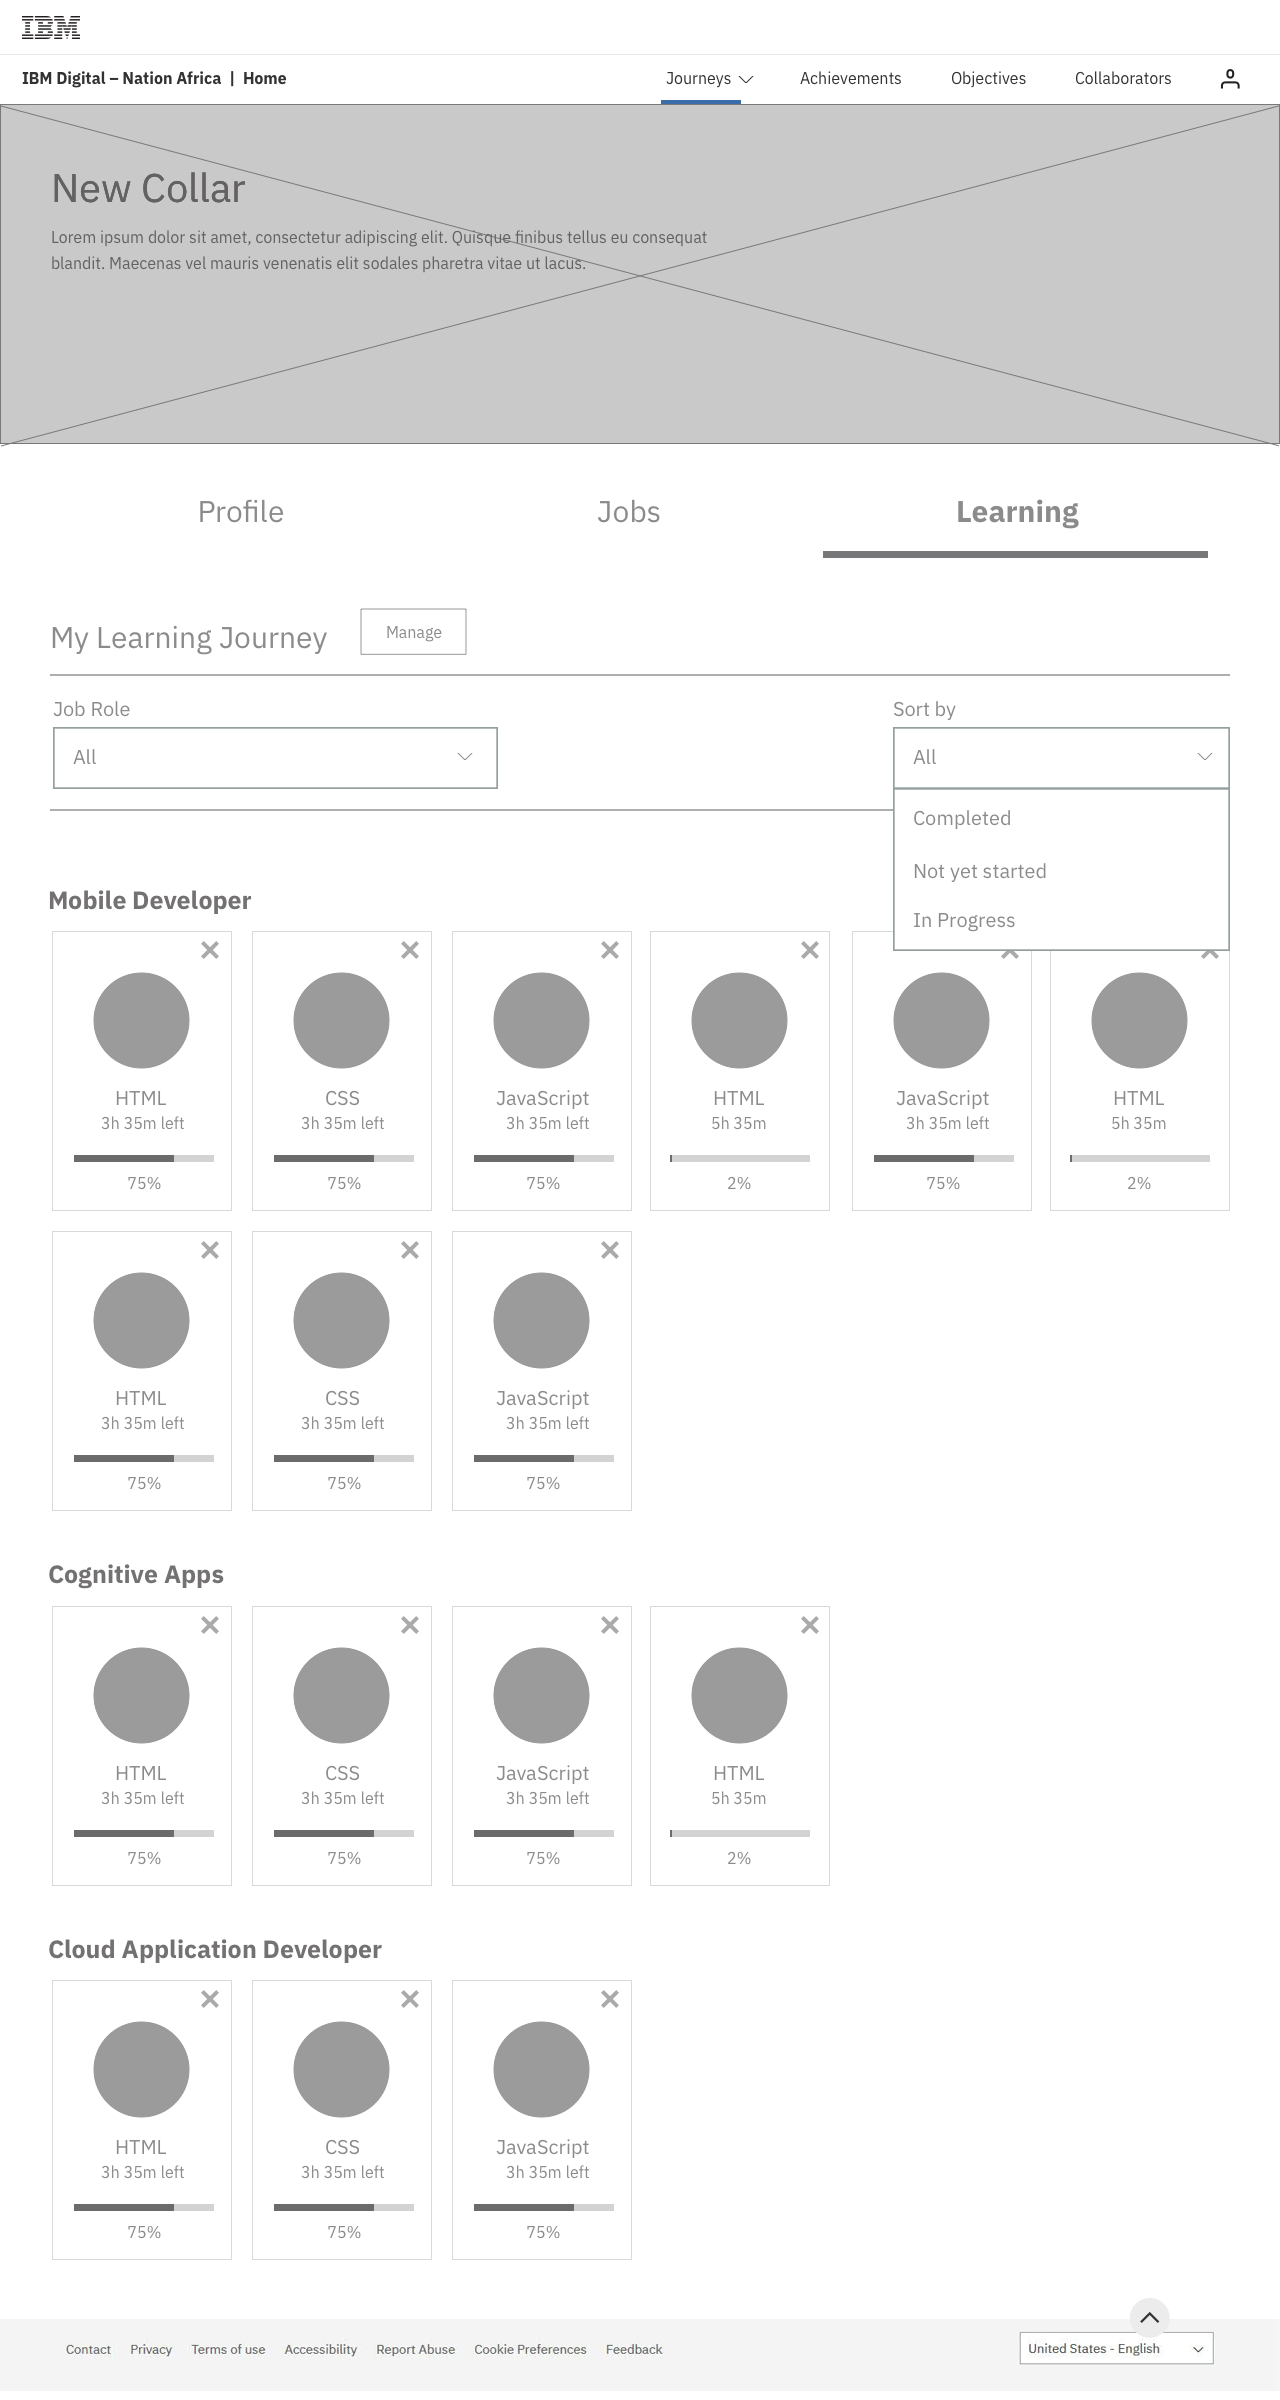Viewport: 1280px width, 2400px height.
Task: Click the HTML 2% progress bar in Cognitive Apps
Action: pyautogui.click(x=740, y=1833)
